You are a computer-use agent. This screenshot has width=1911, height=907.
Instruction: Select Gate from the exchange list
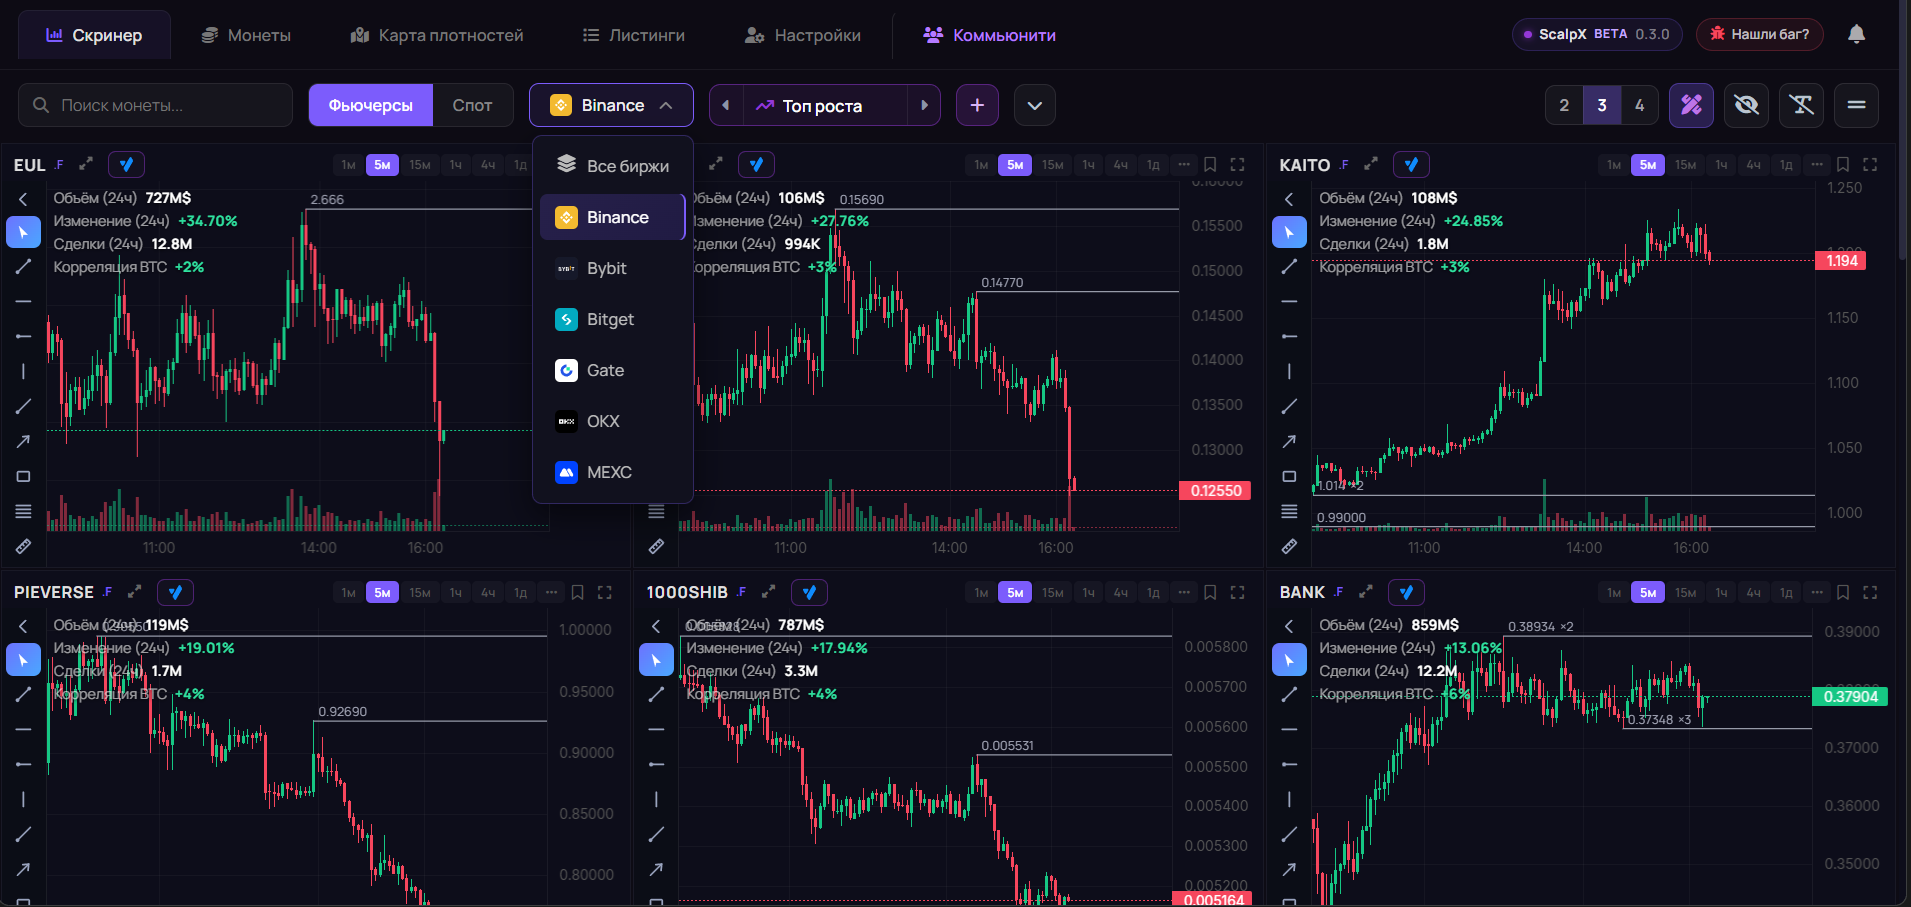(613, 370)
